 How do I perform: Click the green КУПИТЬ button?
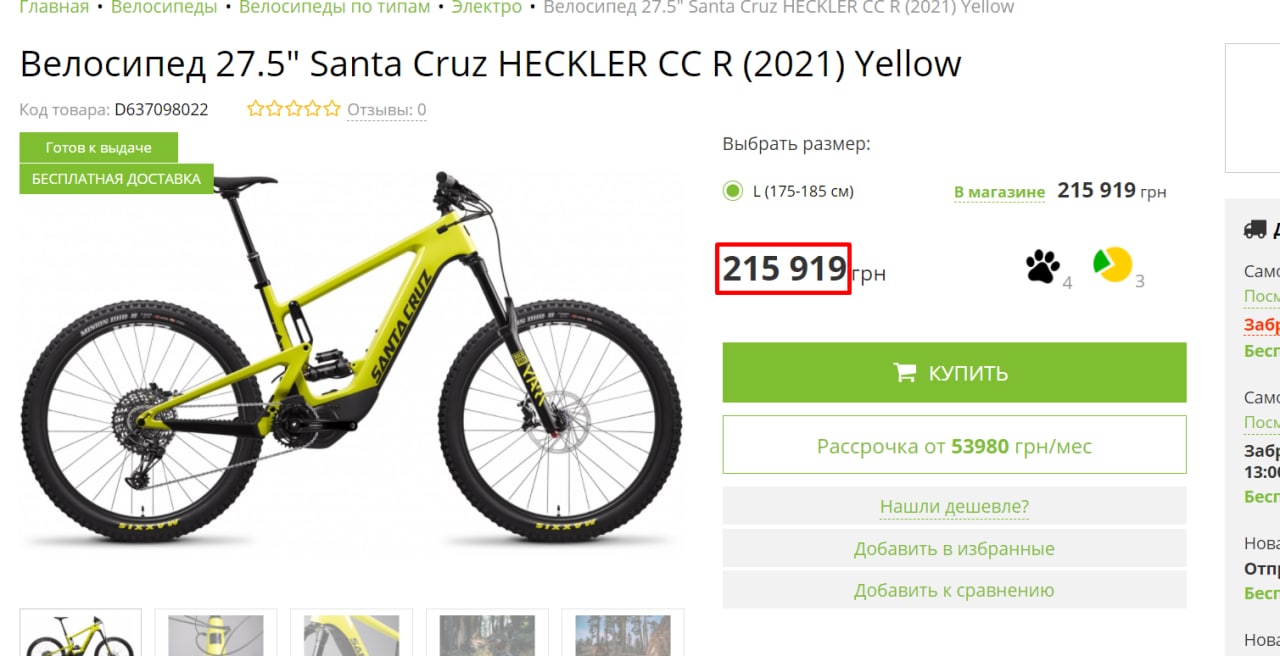[x=954, y=373]
